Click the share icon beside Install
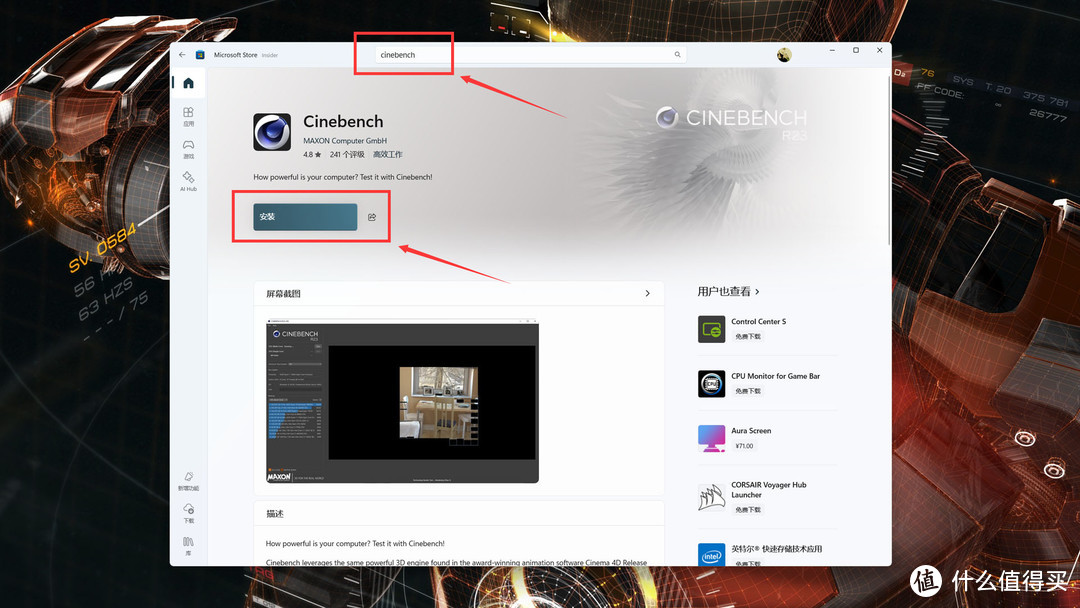Image resolution: width=1080 pixels, height=608 pixels. (372, 217)
